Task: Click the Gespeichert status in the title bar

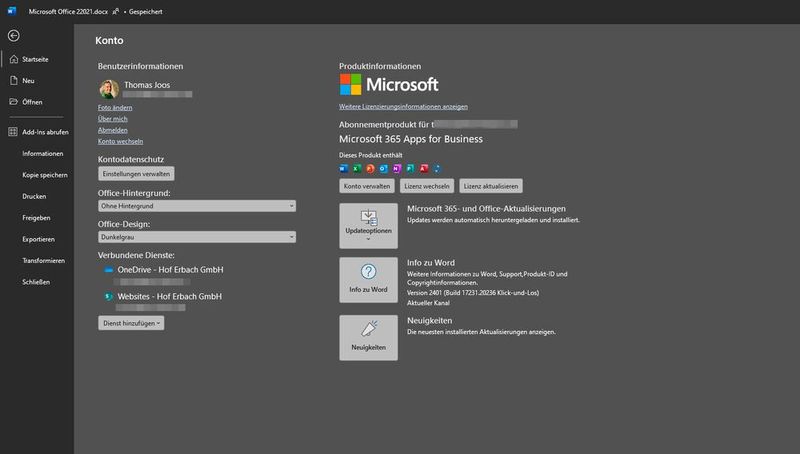Action: click(x=145, y=11)
